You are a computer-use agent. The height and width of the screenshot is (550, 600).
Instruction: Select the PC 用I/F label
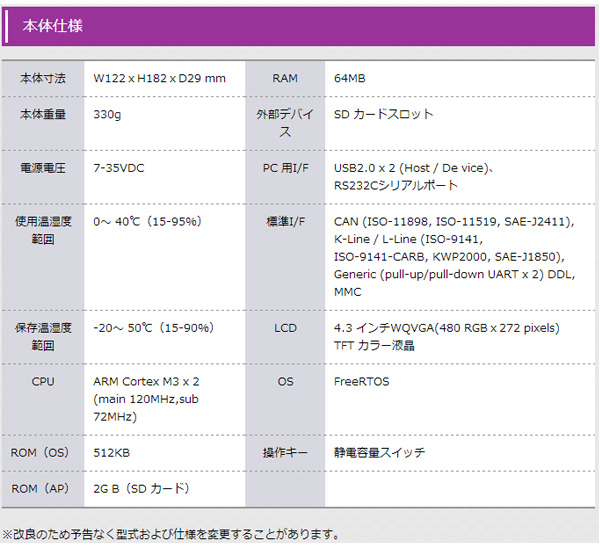tap(285, 168)
